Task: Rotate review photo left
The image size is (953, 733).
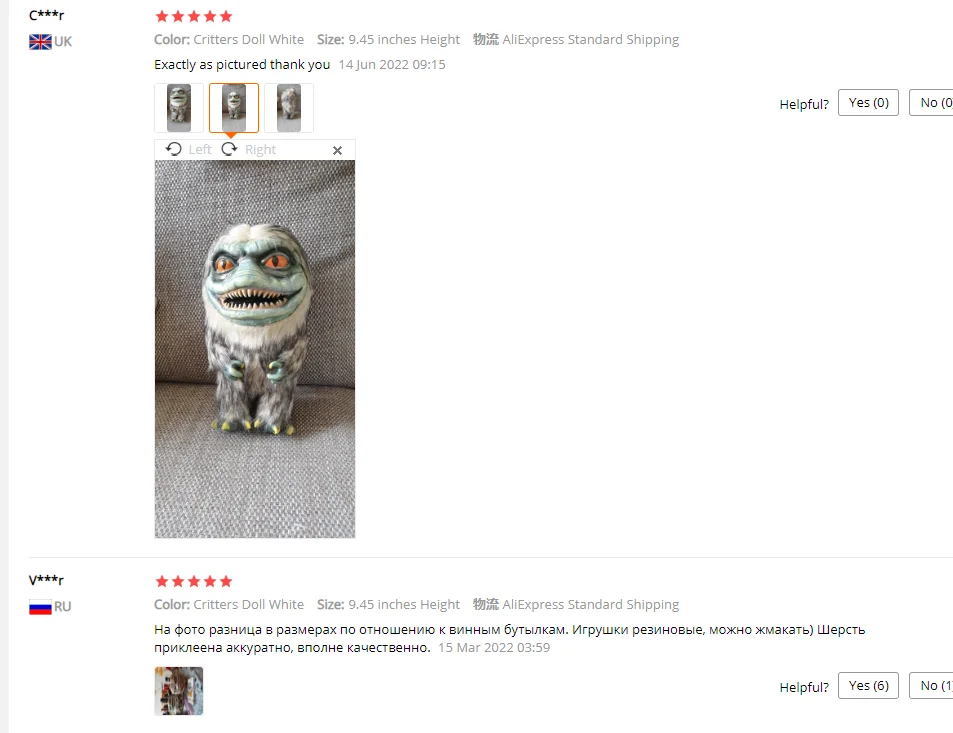Action: (174, 149)
